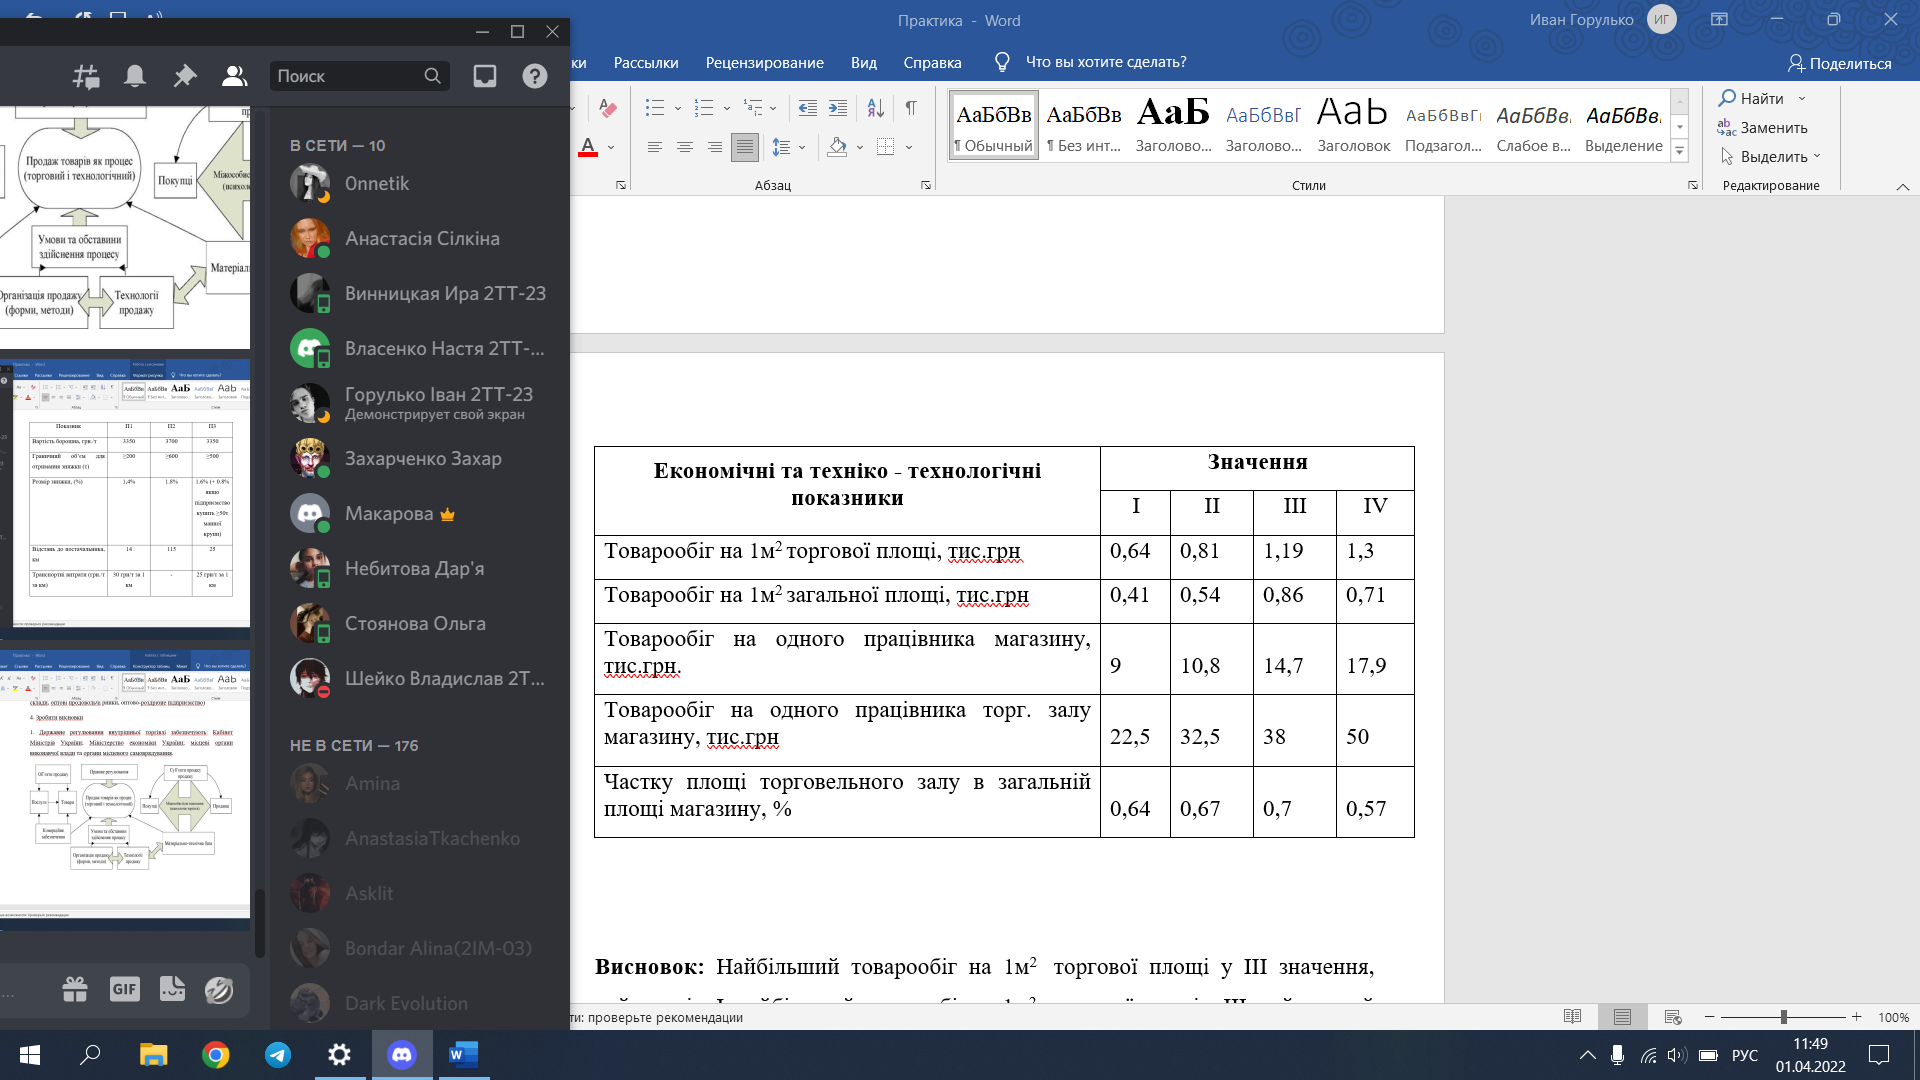The image size is (1920, 1080).
Task: Select member Макарова in Discord
Action: (x=418, y=514)
